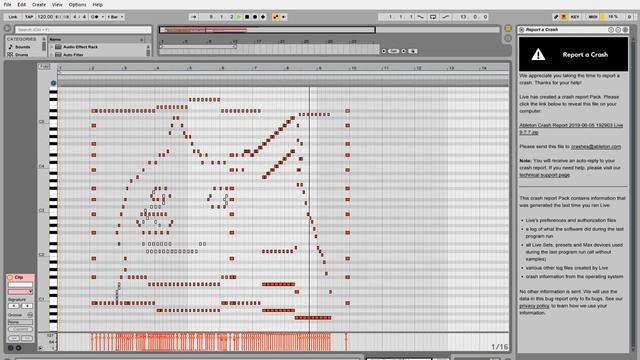Switch to Arrangement View with yellow selector

tap(508, 28)
